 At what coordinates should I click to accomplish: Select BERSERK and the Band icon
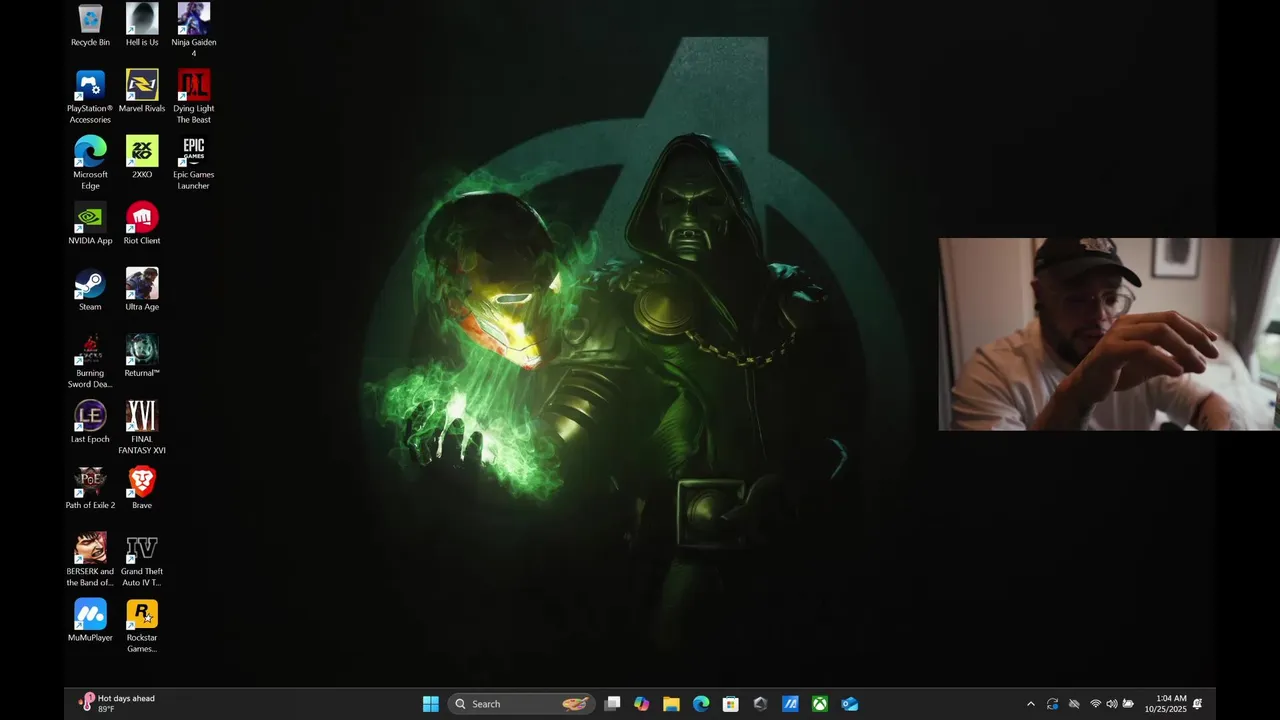coord(90,559)
